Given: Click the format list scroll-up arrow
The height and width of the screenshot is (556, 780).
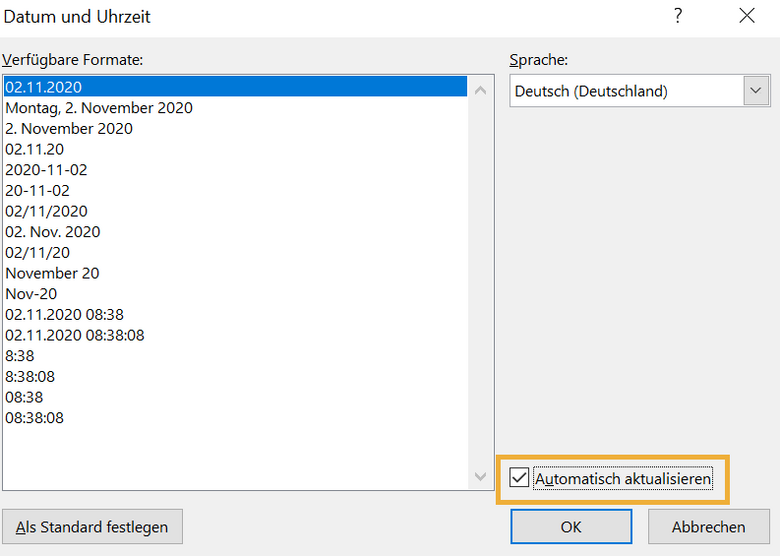Looking at the screenshot, I should pyautogui.click(x=480, y=90).
